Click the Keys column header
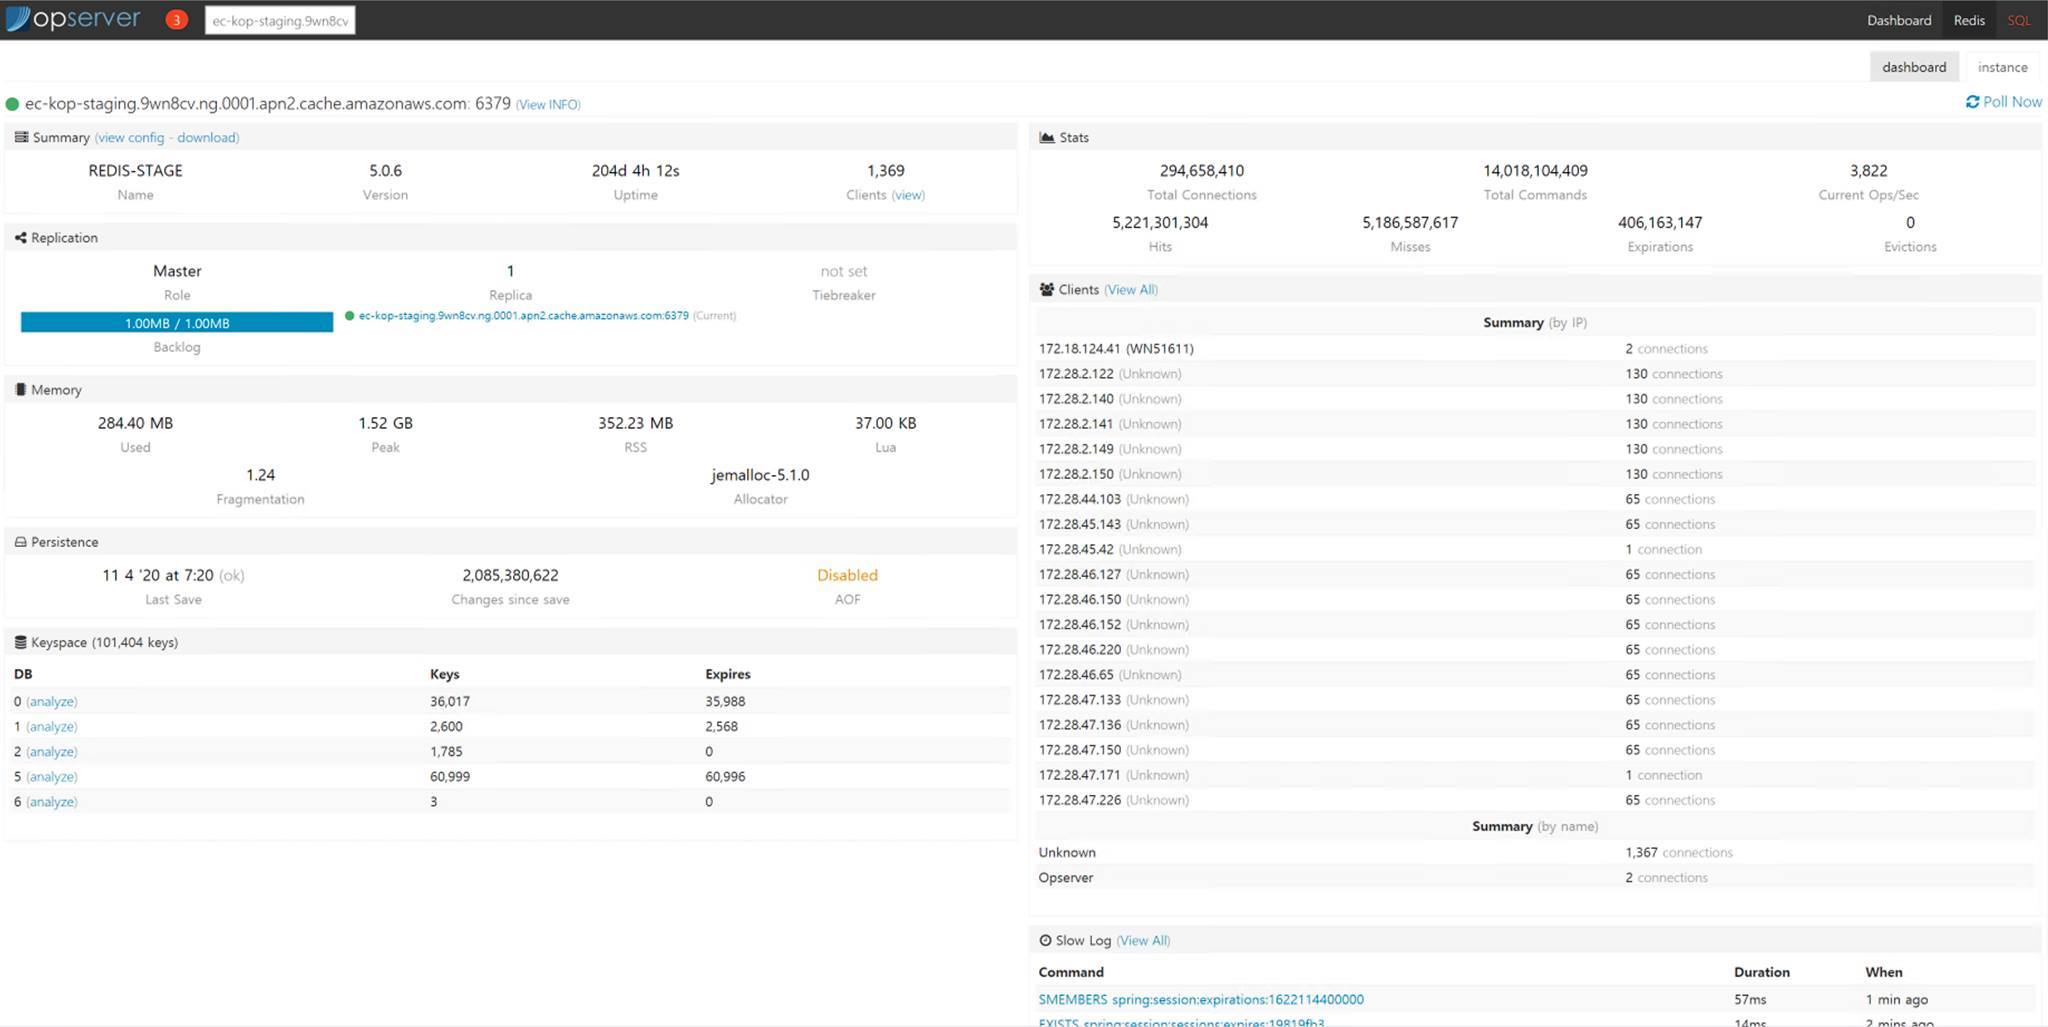2048x1027 pixels. pyautogui.click(x=445, y=674)
